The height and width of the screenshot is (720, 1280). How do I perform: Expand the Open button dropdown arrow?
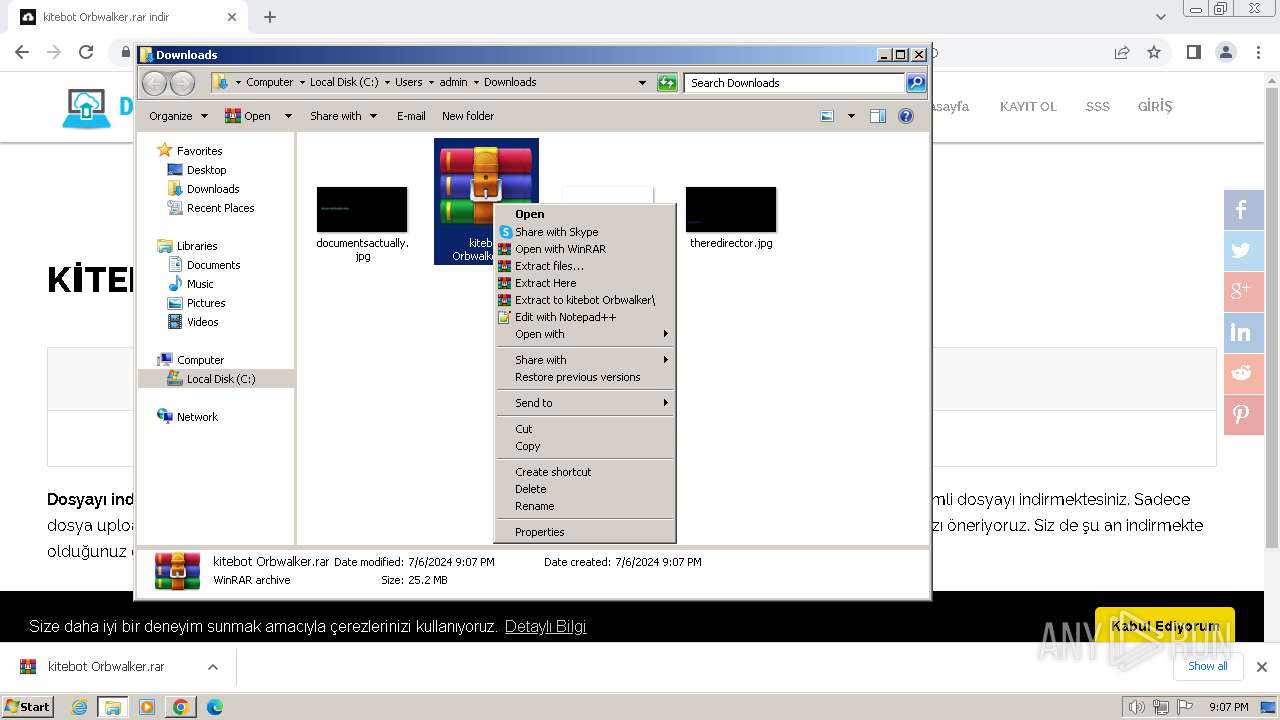[x=288, y=116]
